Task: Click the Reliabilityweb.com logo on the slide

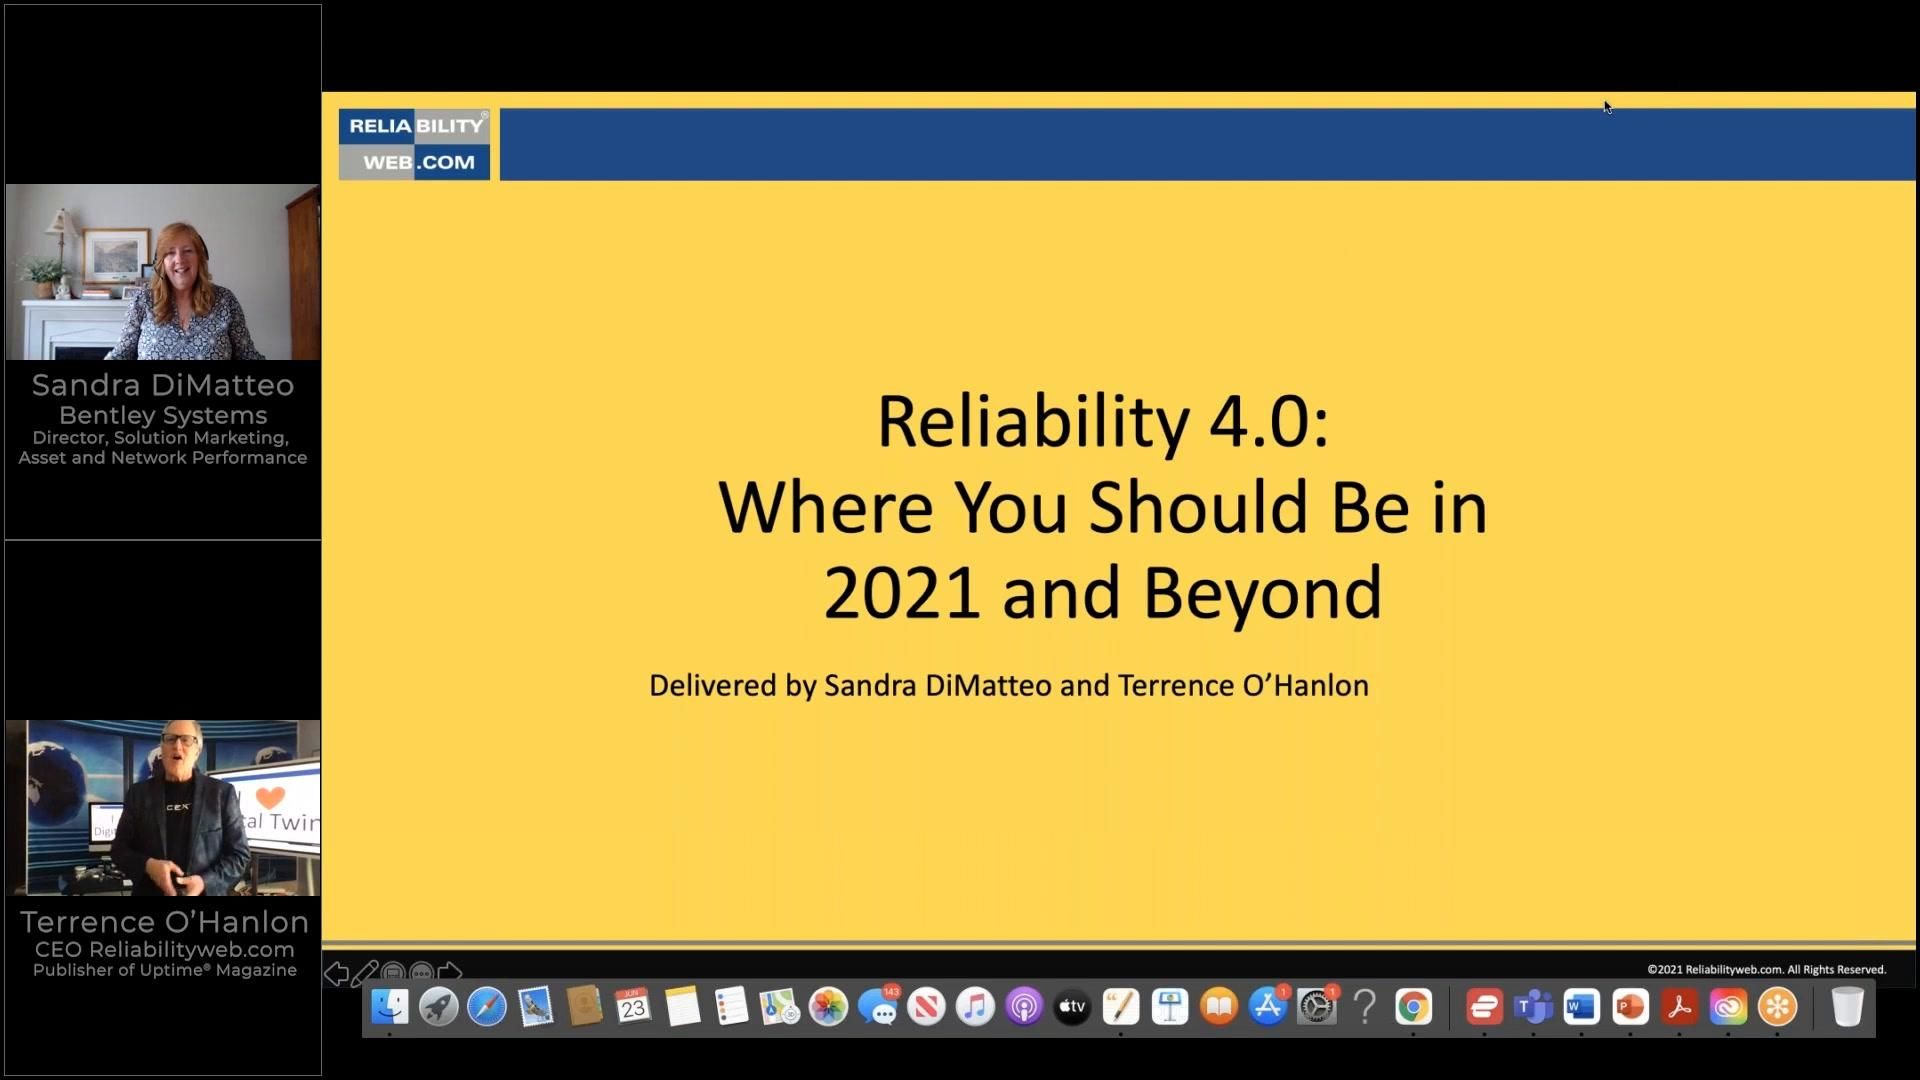Action: pyautogui.click(x=413, y=142)
